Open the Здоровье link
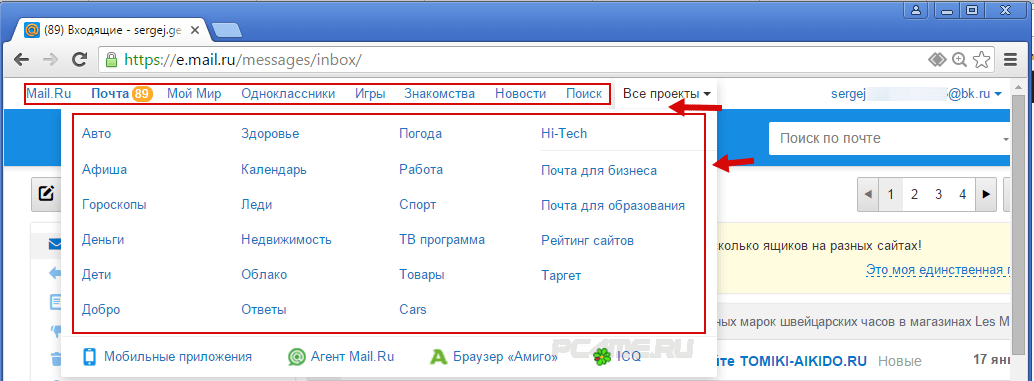Viewport: 1034px width, 381px height. point(270,134)
